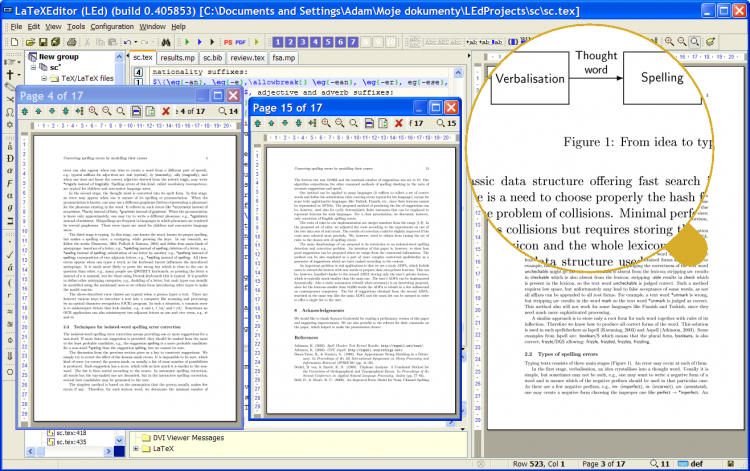
Task: Toggle fit-page view in Page 15 window
Action: click(x=383, y=123)
